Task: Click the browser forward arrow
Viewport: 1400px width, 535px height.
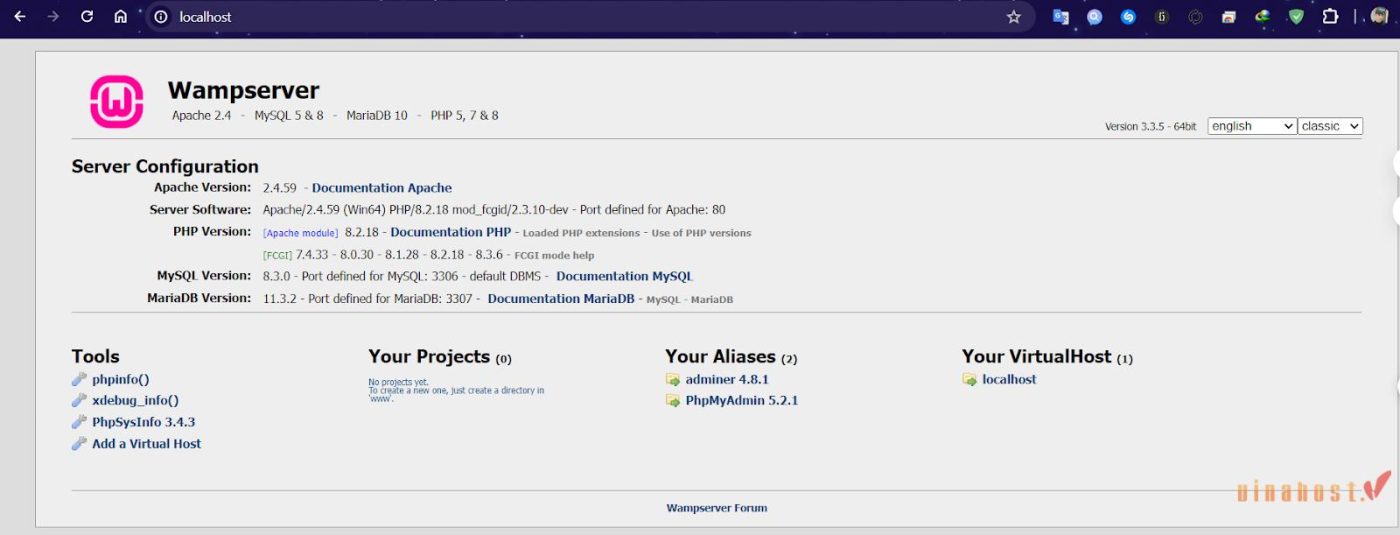Action: point(53,17)
